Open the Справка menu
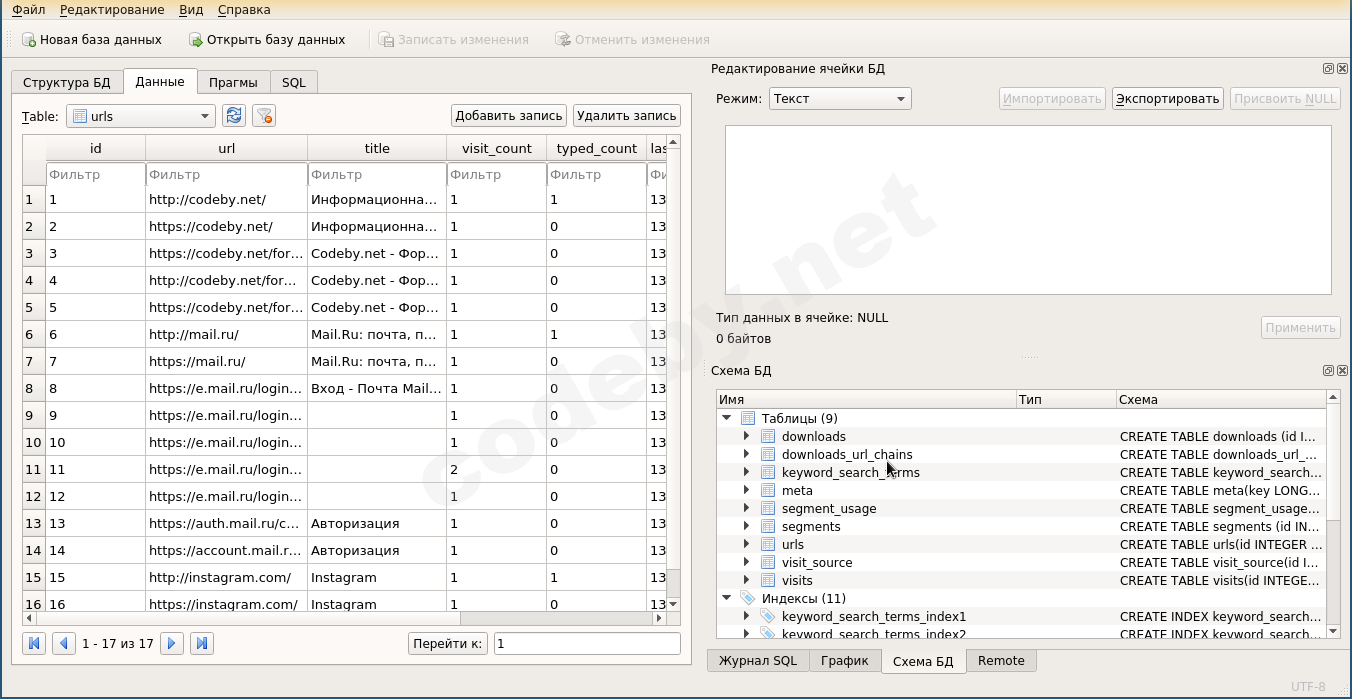Image resolution: width=1352 pixels, height=699 pixels. tap(243, 10)
